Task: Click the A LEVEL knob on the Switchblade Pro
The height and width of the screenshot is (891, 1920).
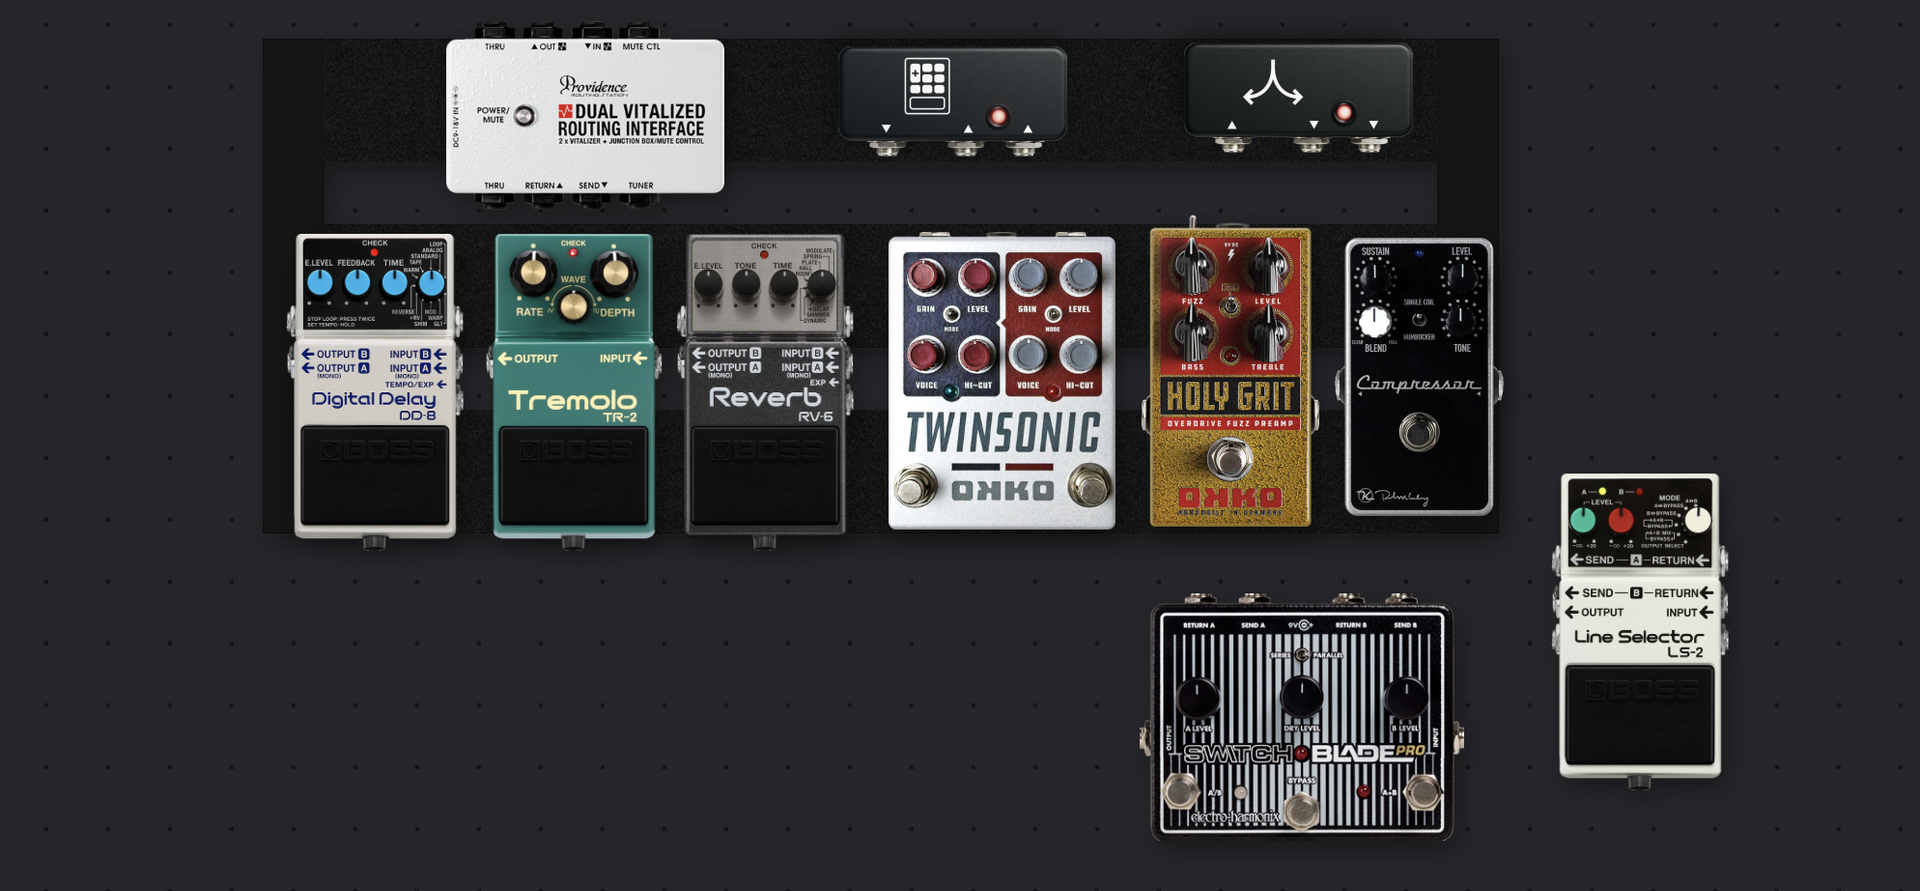Action: pos(1197,698)
